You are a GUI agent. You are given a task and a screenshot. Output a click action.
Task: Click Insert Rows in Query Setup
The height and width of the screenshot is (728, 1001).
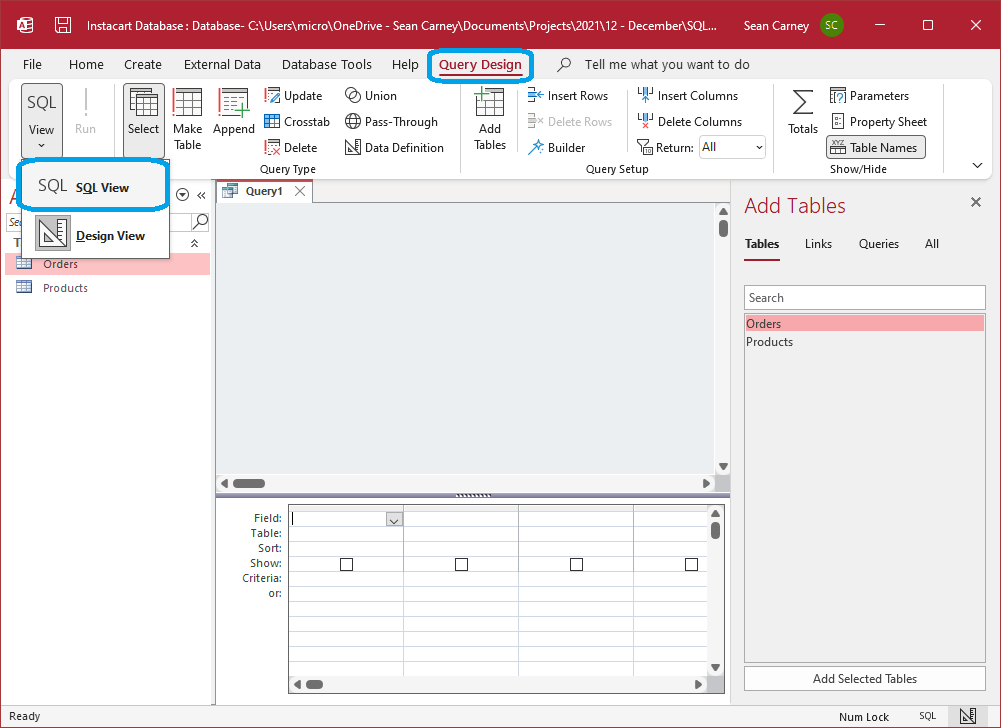(x=569, y=95)
